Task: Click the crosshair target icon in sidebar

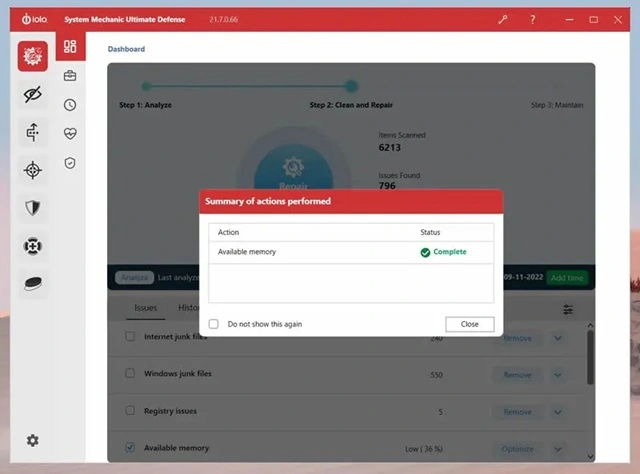Action: (x=33, y=170)
